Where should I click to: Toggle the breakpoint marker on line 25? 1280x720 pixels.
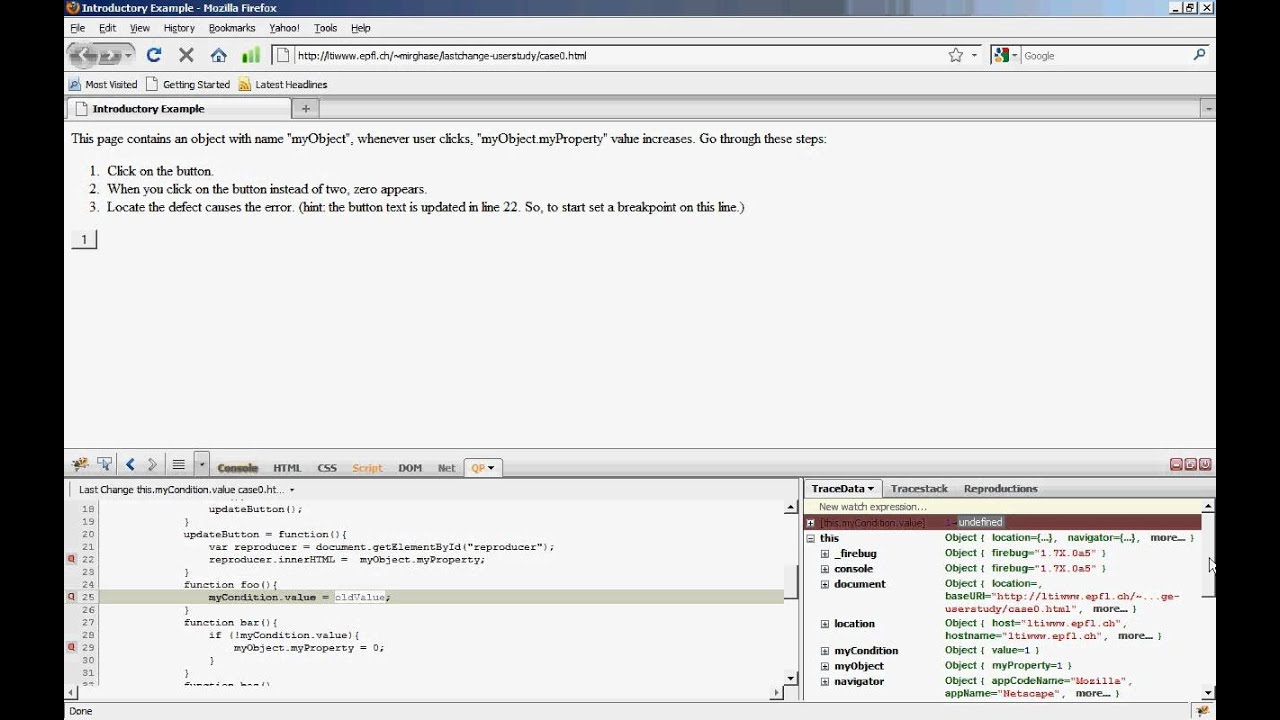pos(71,597)
